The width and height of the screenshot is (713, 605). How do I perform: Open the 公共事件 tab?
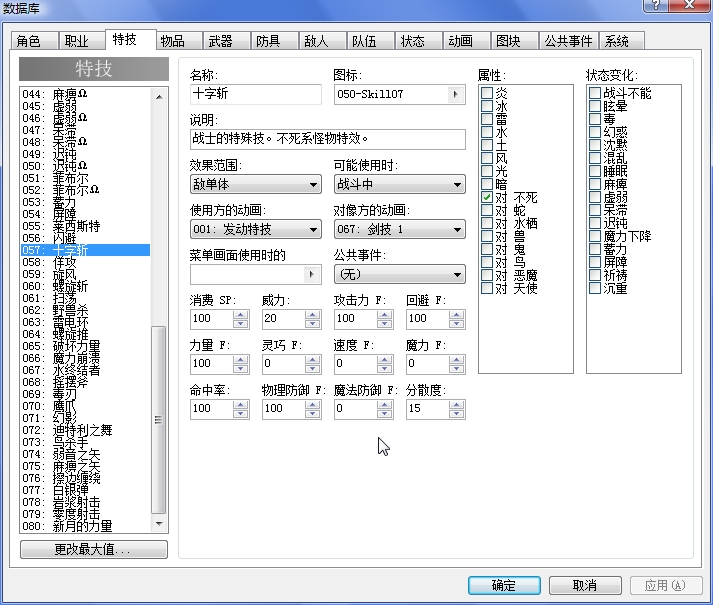click(x=568, y=41)
